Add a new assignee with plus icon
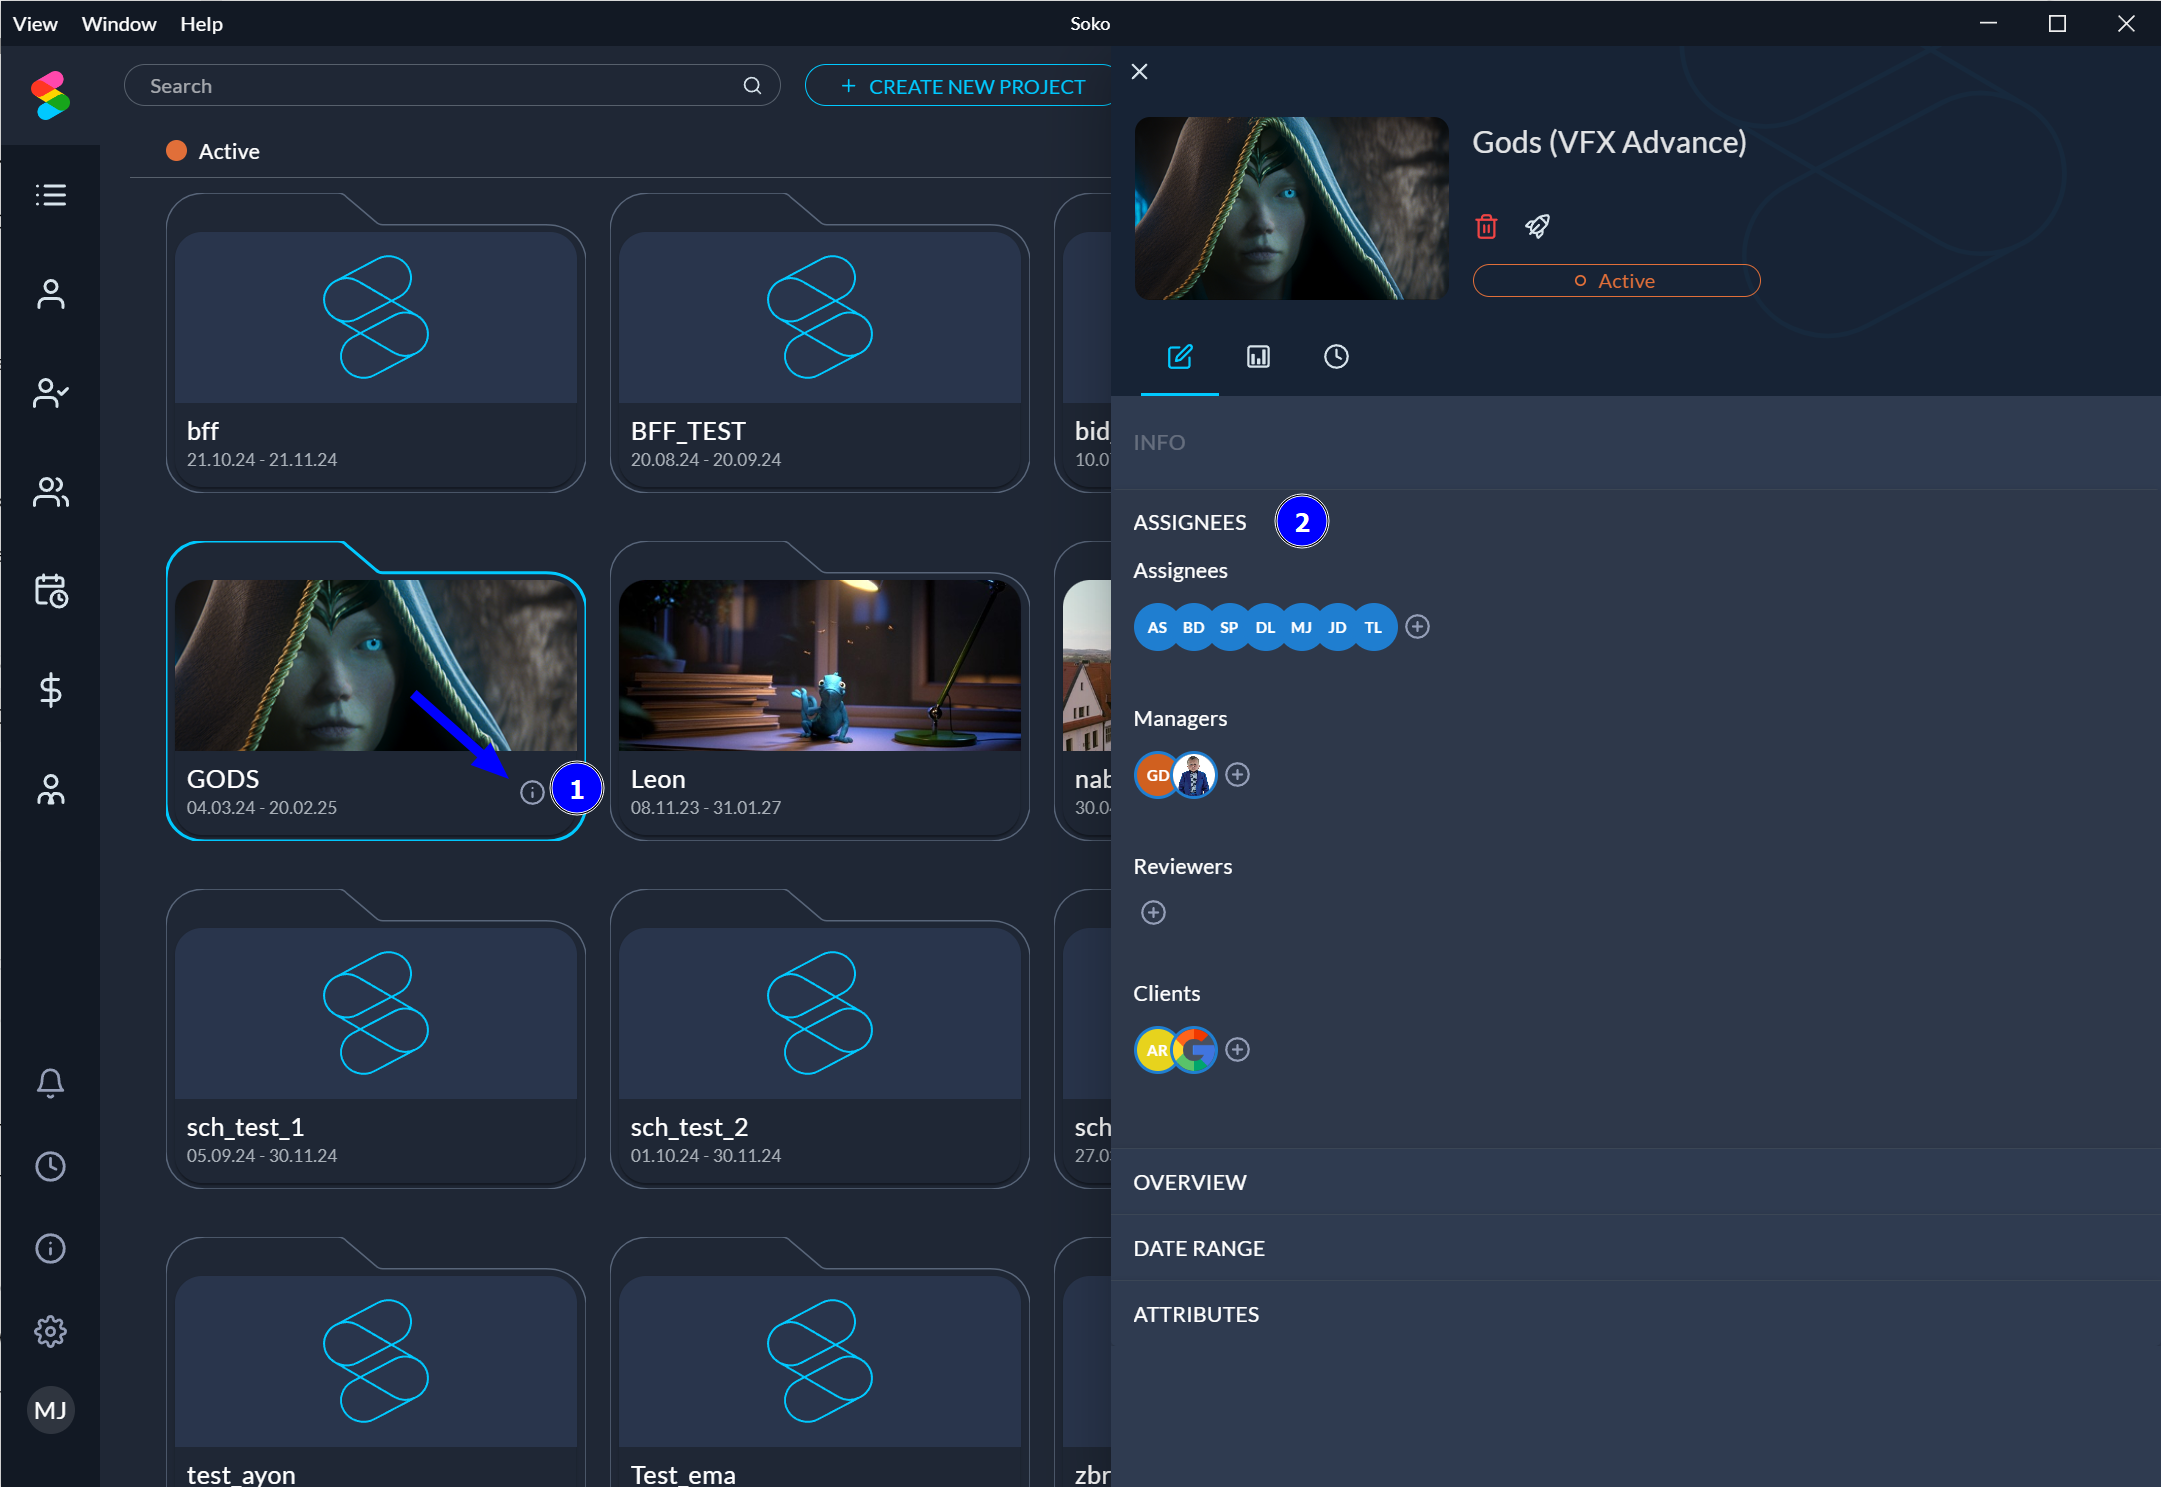Viewport: 2161px width, 1487px height. [x=1417, y=627]
